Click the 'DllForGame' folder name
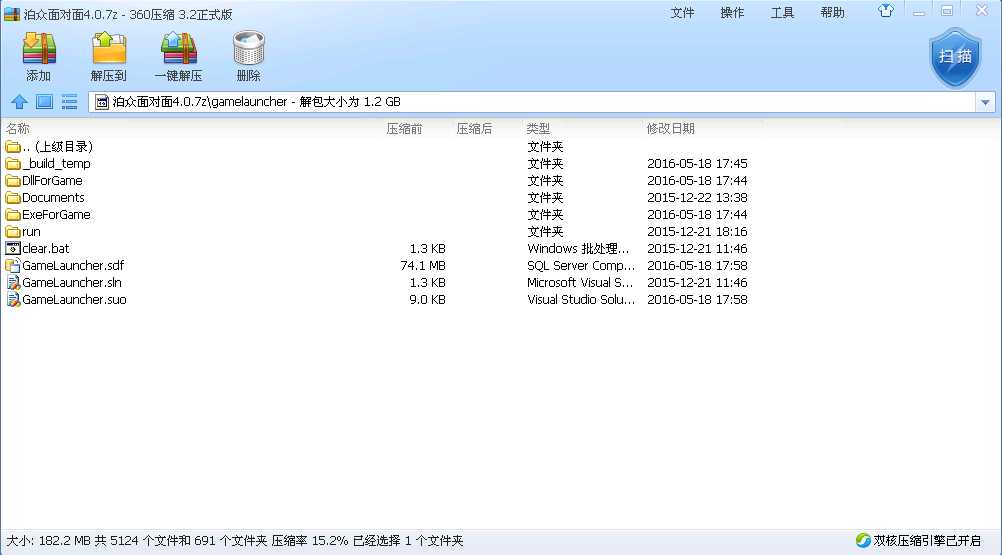Viewport: 1002px width, 555px height. [52, 181]
